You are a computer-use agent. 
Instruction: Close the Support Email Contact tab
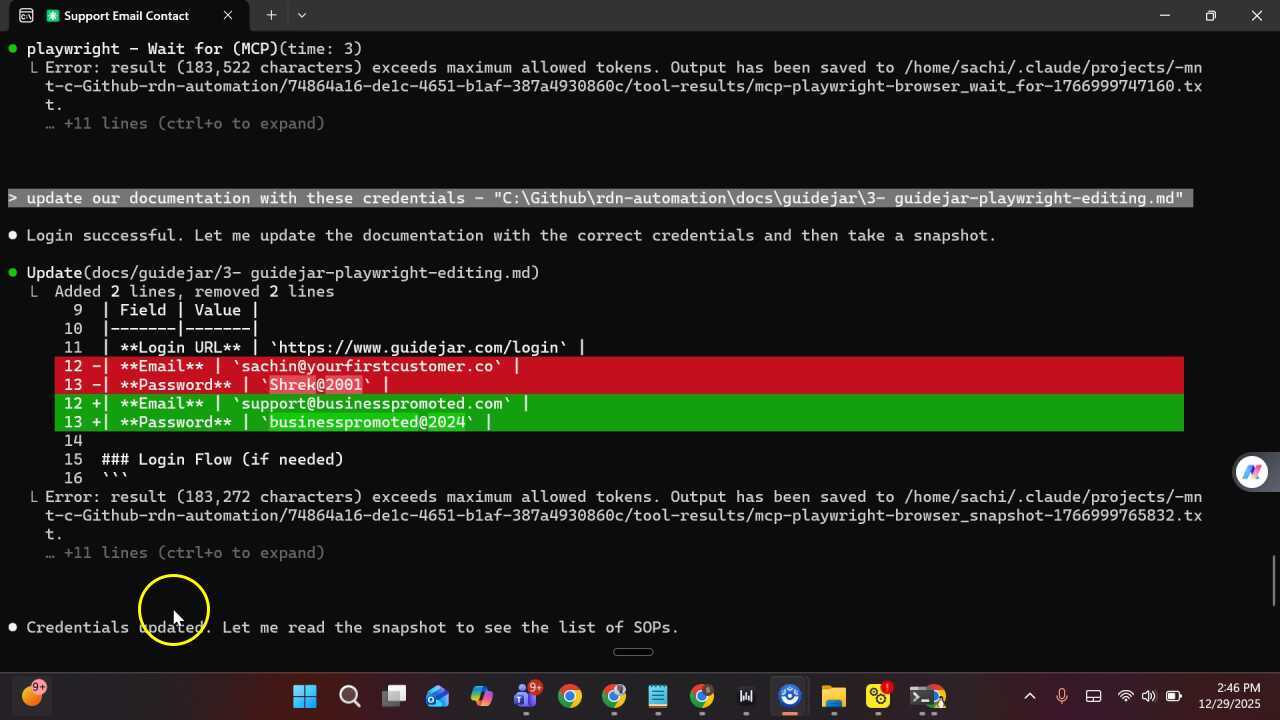coord(228,16)
